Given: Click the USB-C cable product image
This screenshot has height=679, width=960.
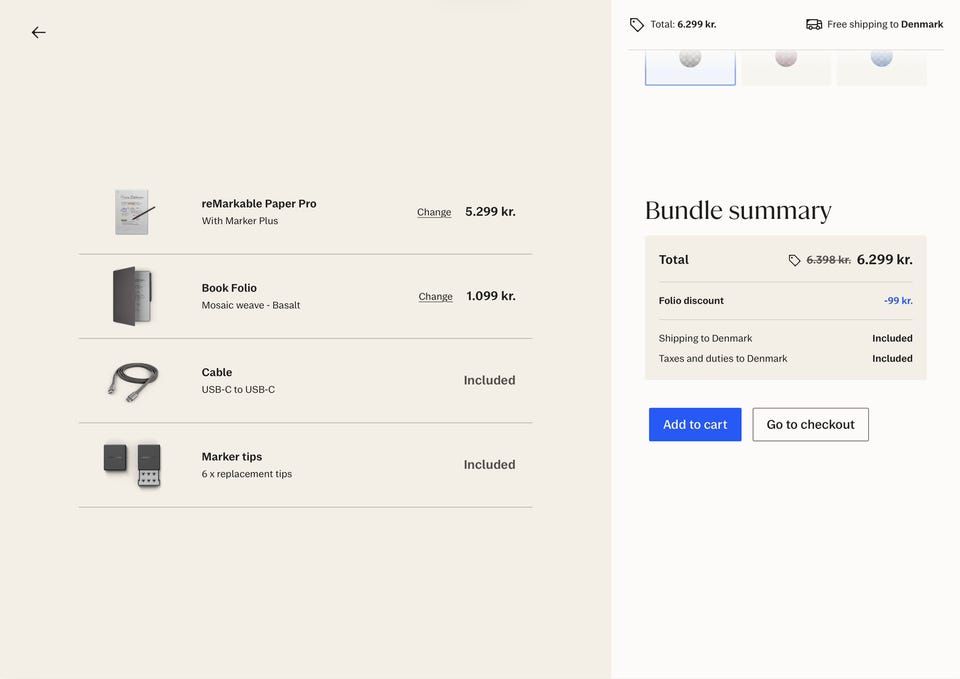Looking at the screenshot, I should 132,381.
